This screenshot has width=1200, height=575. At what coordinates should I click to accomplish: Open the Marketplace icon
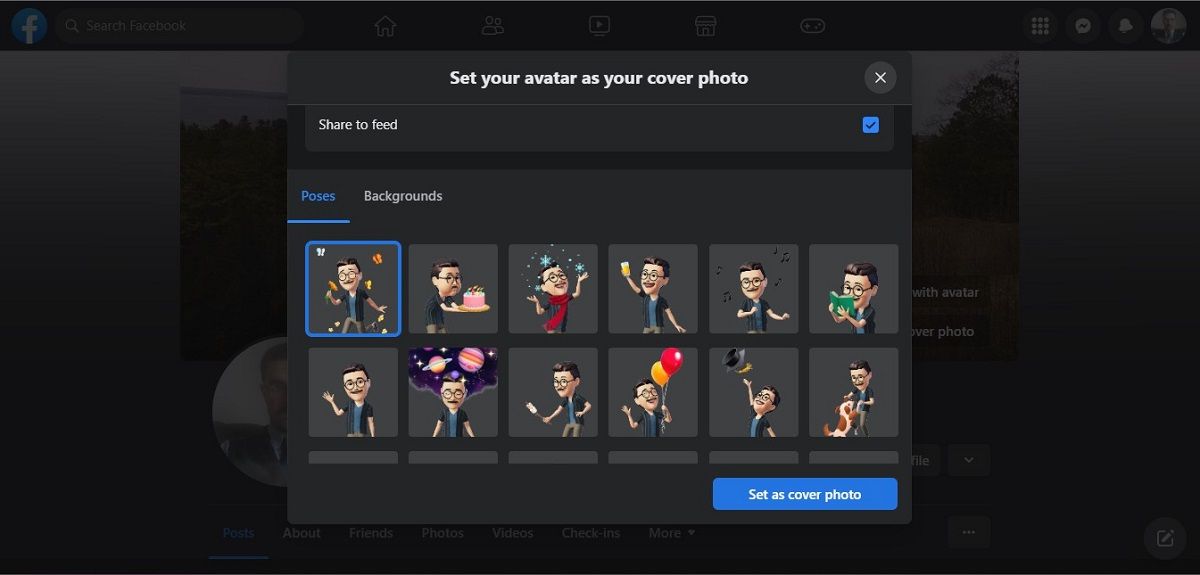pyautogui.click(x=706, y=25)
